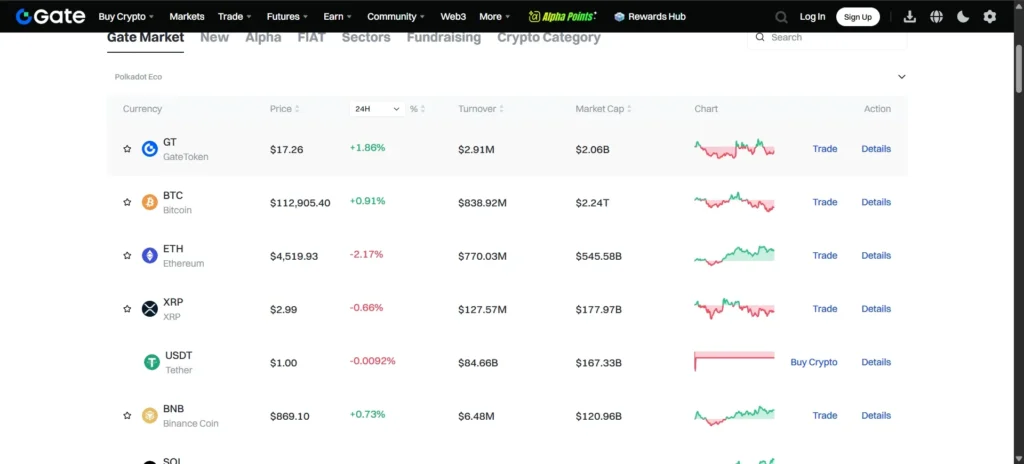1024x464 pixels.
Task: Open Futures dropdown menu
Action: point(287,17)
